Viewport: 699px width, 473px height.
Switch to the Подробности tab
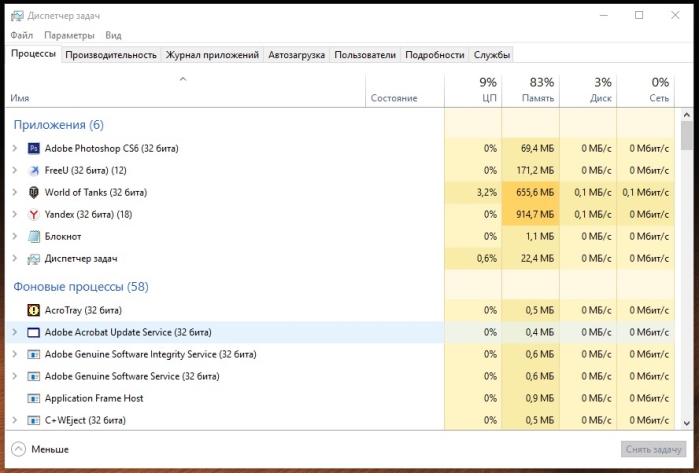click(435, 55)
